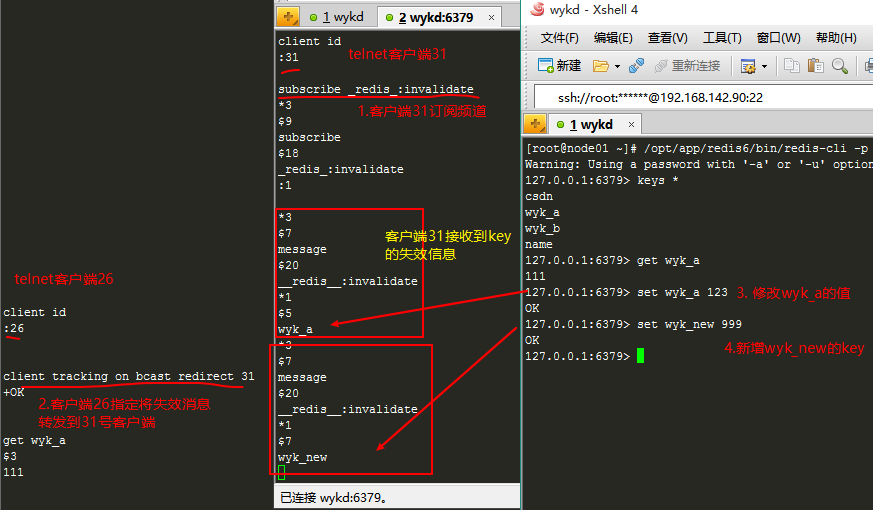Image resolution: width=873 pixels, height=510 pixels.
Task: Switch to the '1 wykd' tab in middle window
Action: click(x=336, y=17)
